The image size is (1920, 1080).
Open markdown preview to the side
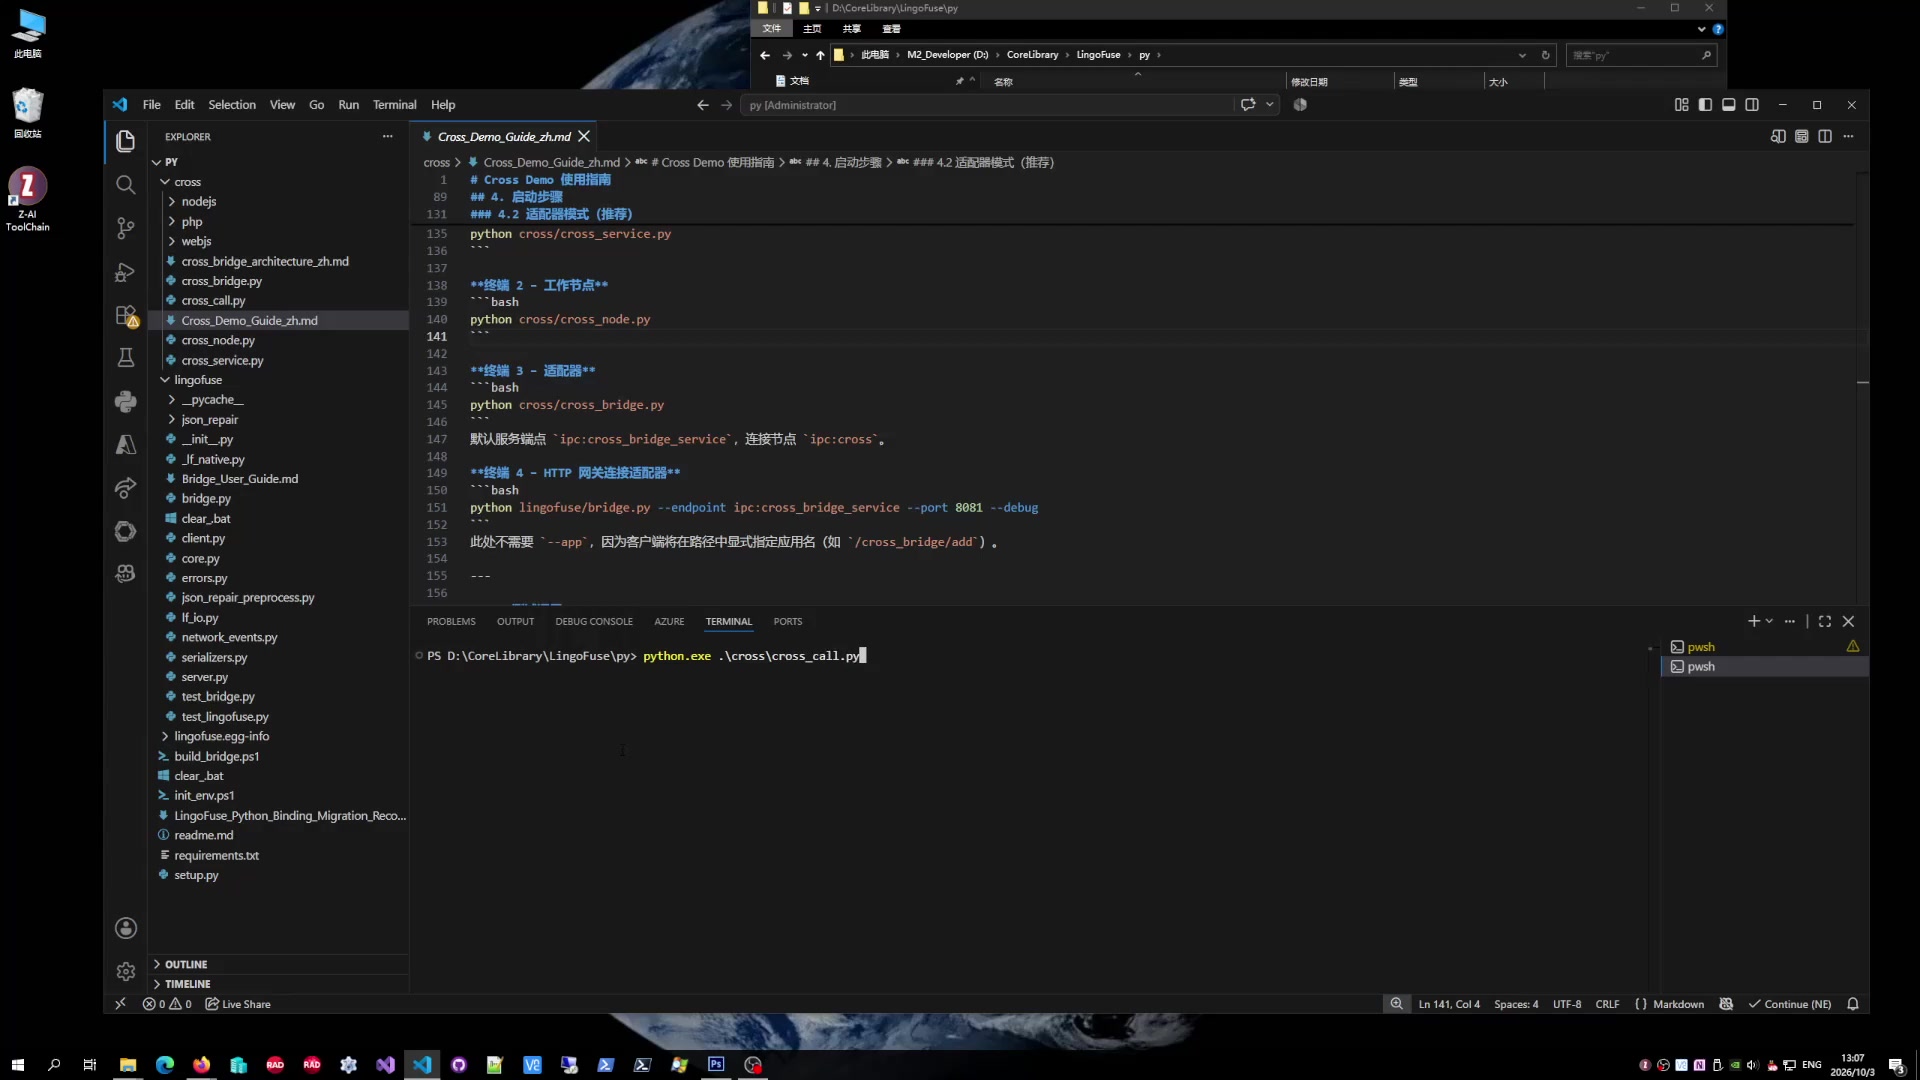pyautogui.click(x=1778, y=136)
